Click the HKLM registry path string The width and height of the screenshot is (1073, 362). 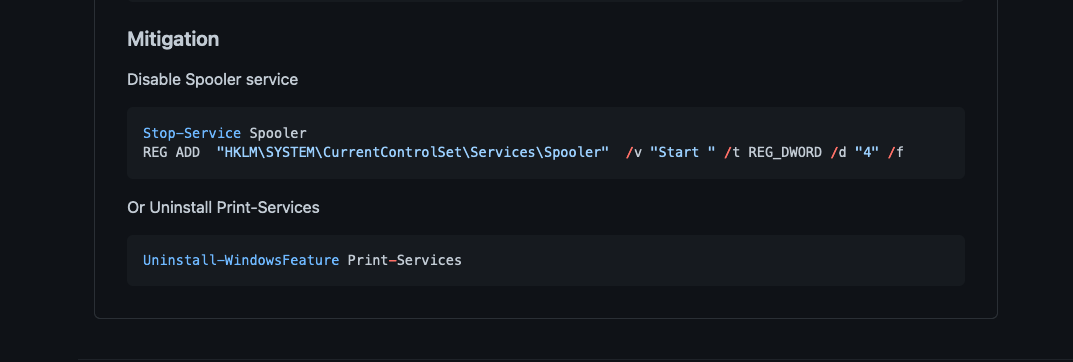tap(413, 152)
